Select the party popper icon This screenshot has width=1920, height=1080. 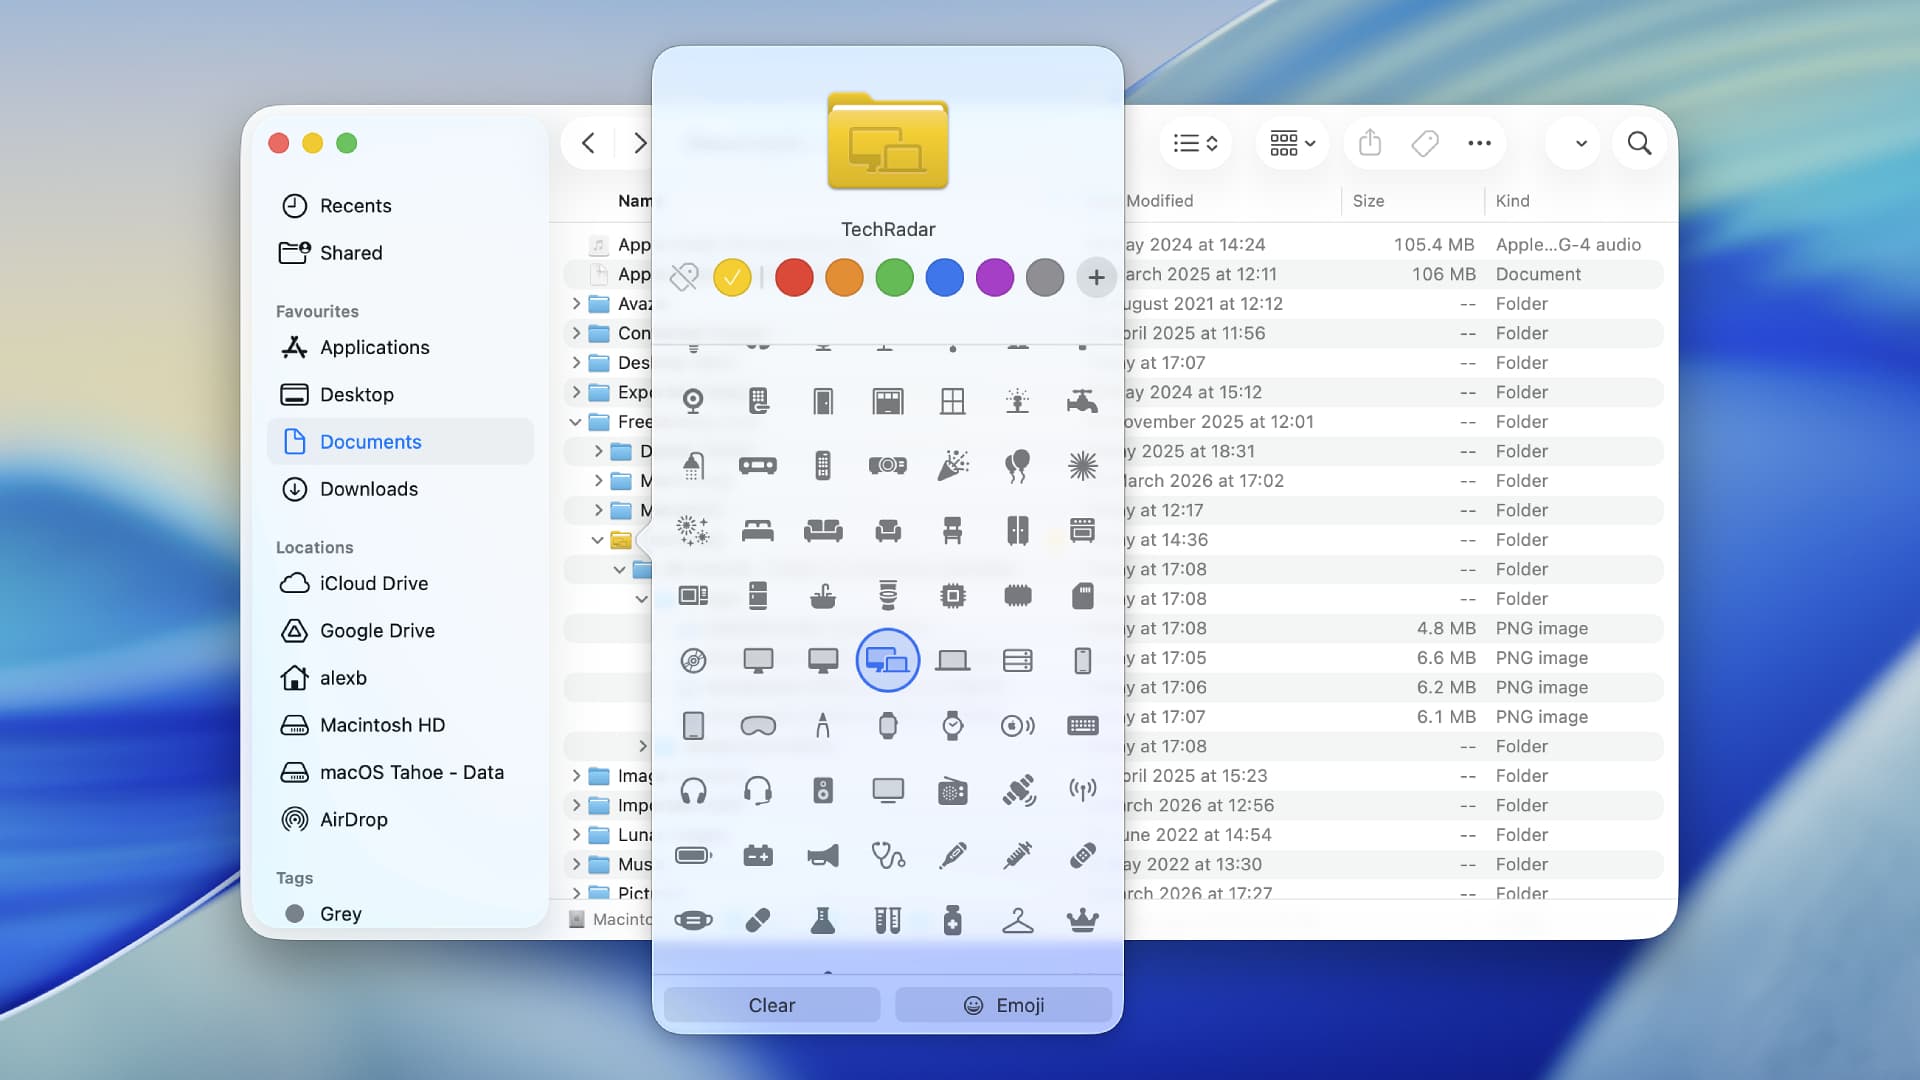(952, 465)
